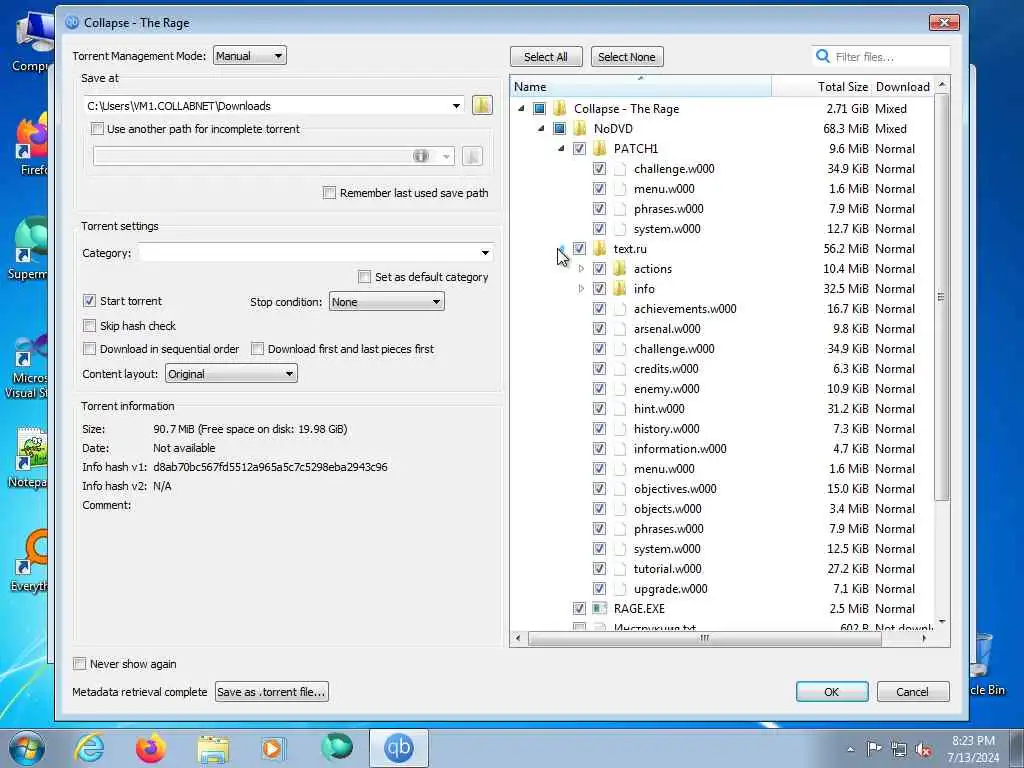Click the PATCH1 folder icon
Screen dimensions: 1024x768
[x=600, y=148]
